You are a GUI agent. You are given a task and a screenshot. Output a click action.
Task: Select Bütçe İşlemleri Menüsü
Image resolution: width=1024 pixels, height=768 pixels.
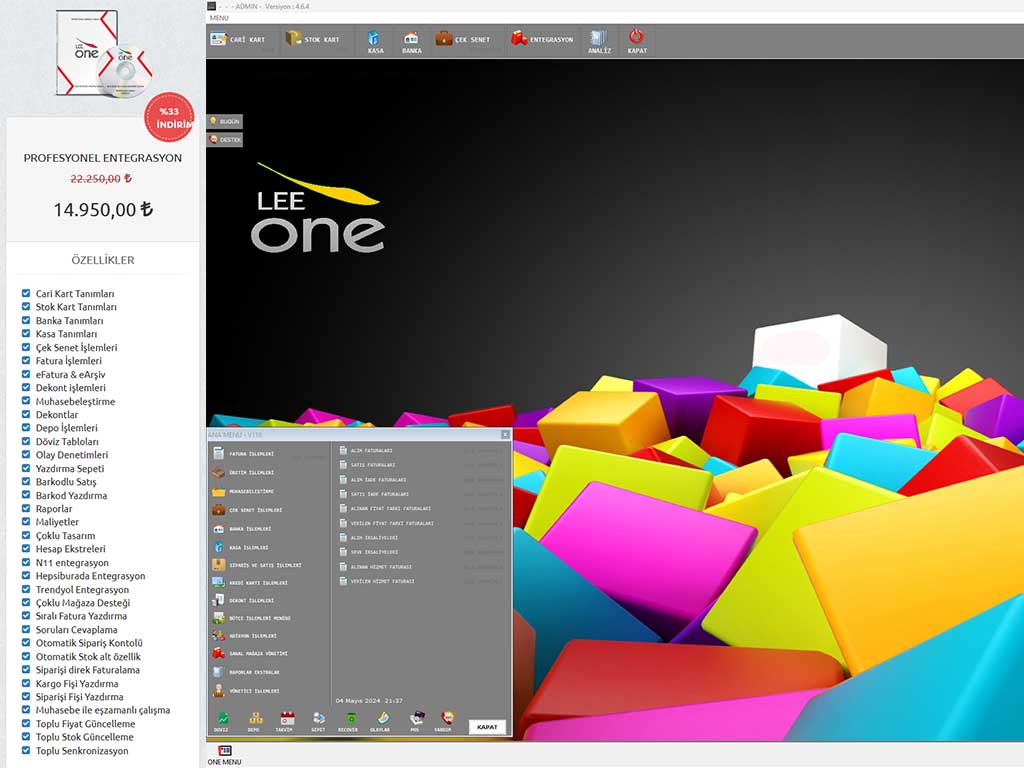pos(252,618)
